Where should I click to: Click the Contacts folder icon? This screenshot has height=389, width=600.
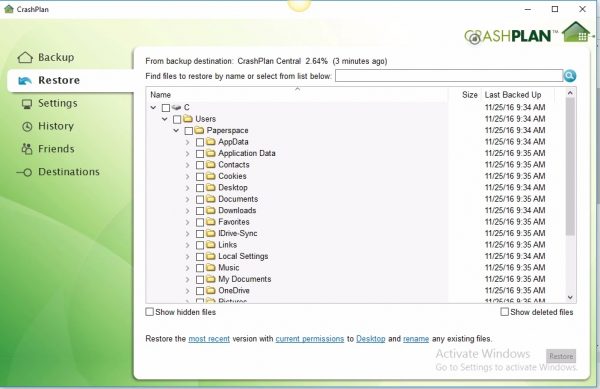[x=210, y=164]
